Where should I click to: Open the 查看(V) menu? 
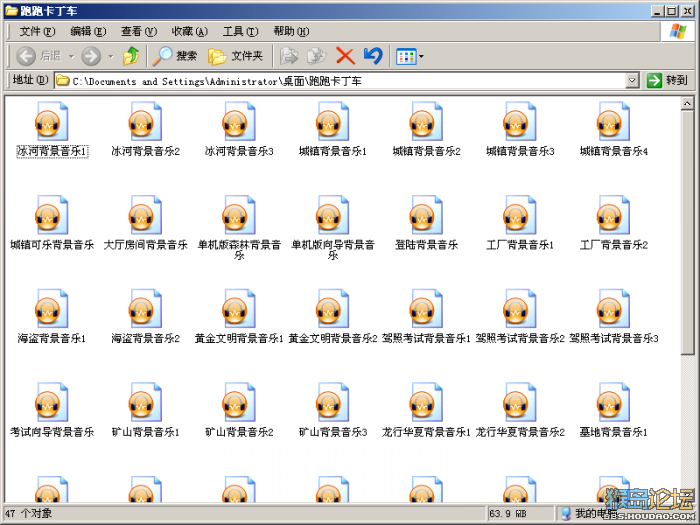coord(139,31)
